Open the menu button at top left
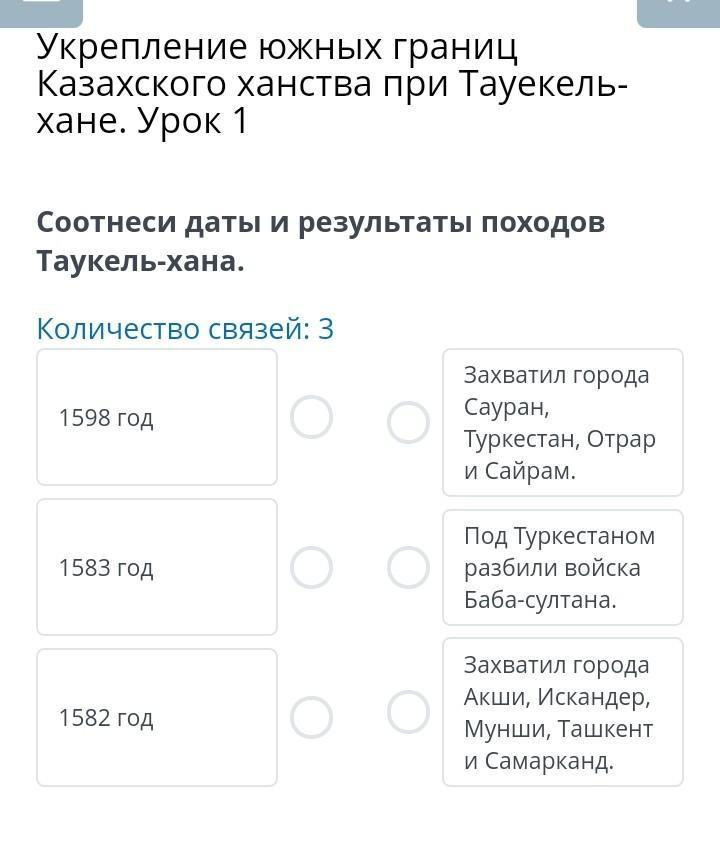 click(40, 10)
